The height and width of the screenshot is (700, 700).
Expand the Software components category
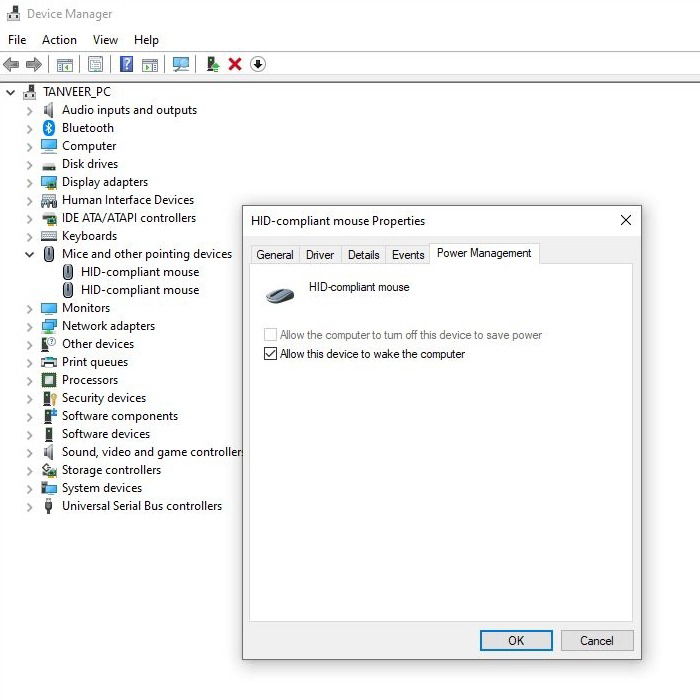pyautogui.click(x=29, y=417)
